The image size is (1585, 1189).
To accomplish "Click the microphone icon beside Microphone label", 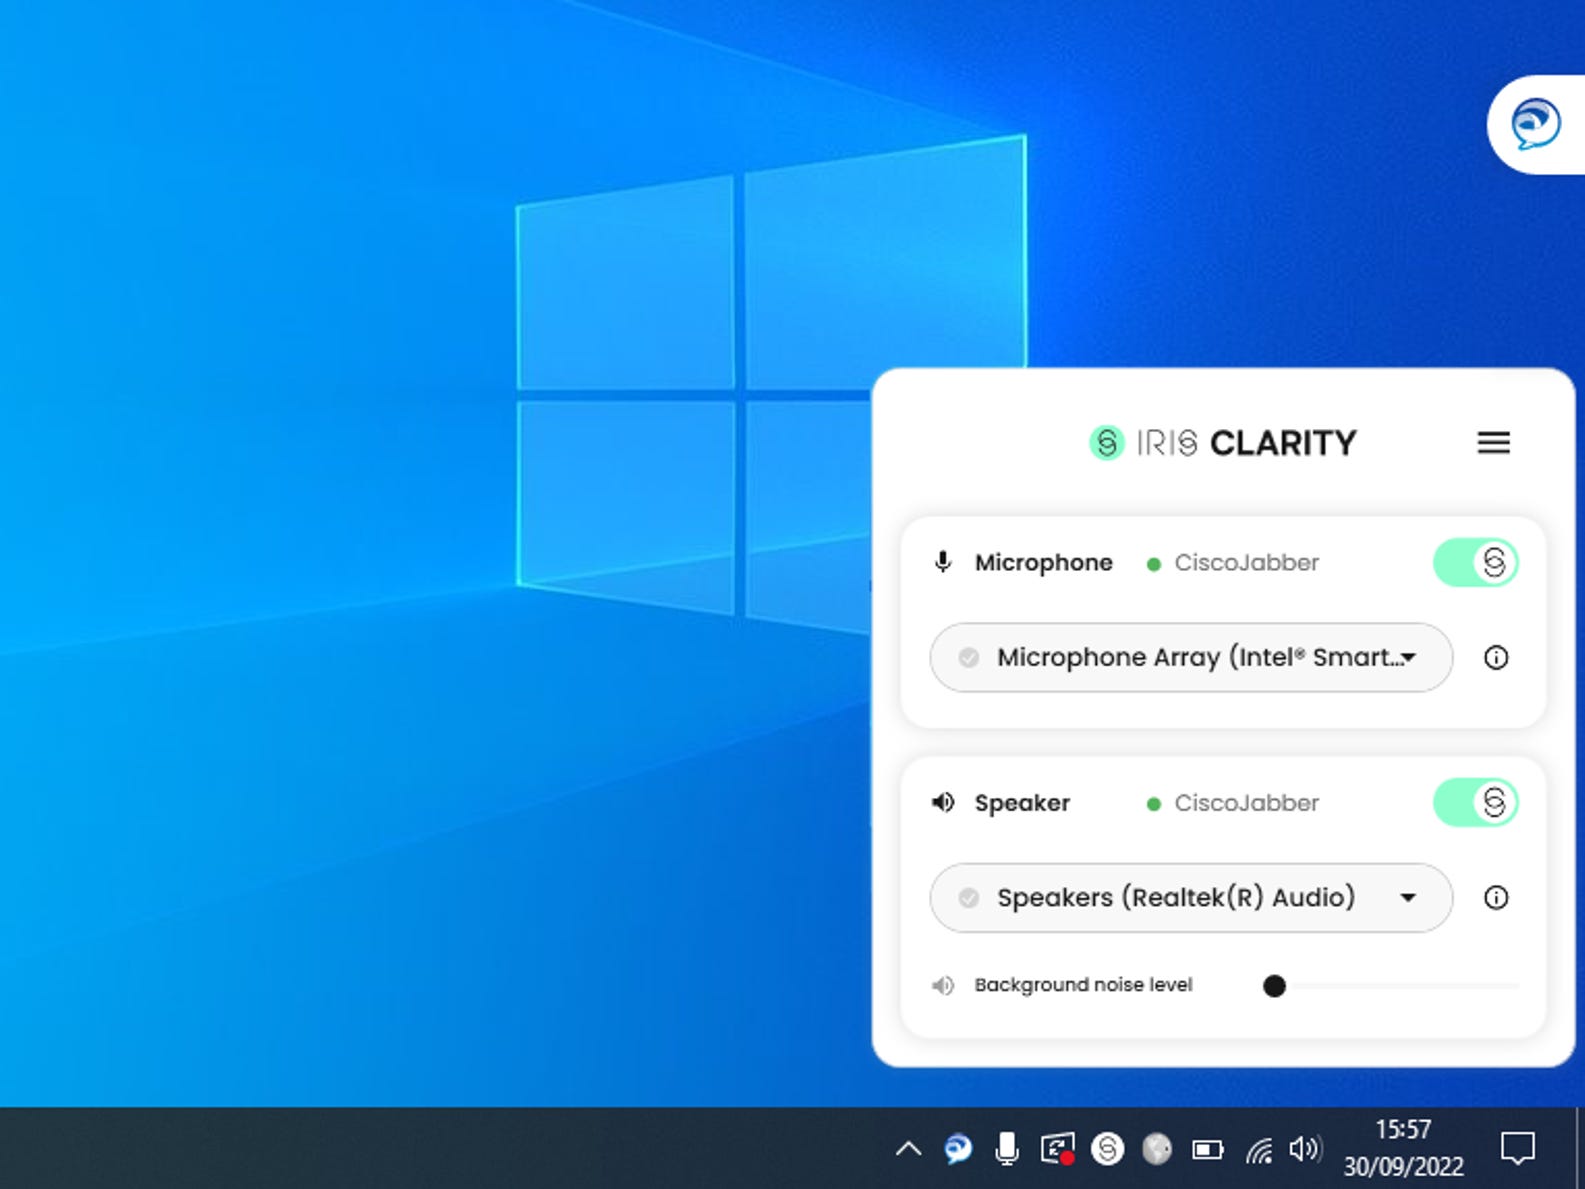I will point(942,562).
